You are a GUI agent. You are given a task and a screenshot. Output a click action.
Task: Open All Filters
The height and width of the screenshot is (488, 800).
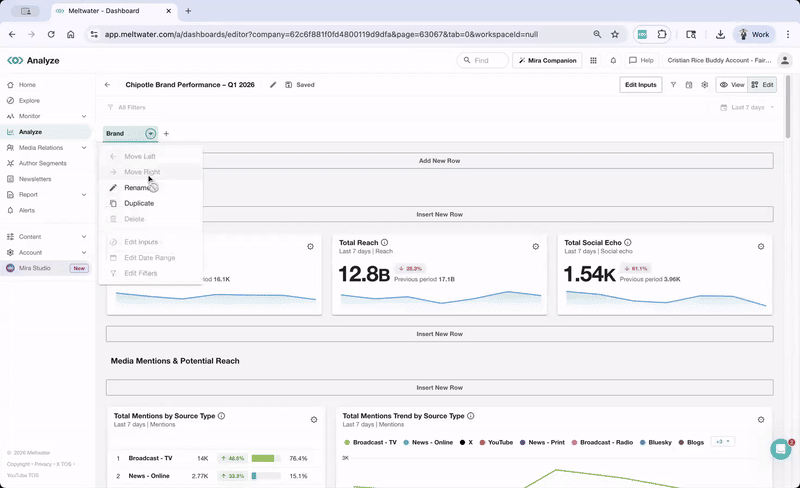click(127, 107)
